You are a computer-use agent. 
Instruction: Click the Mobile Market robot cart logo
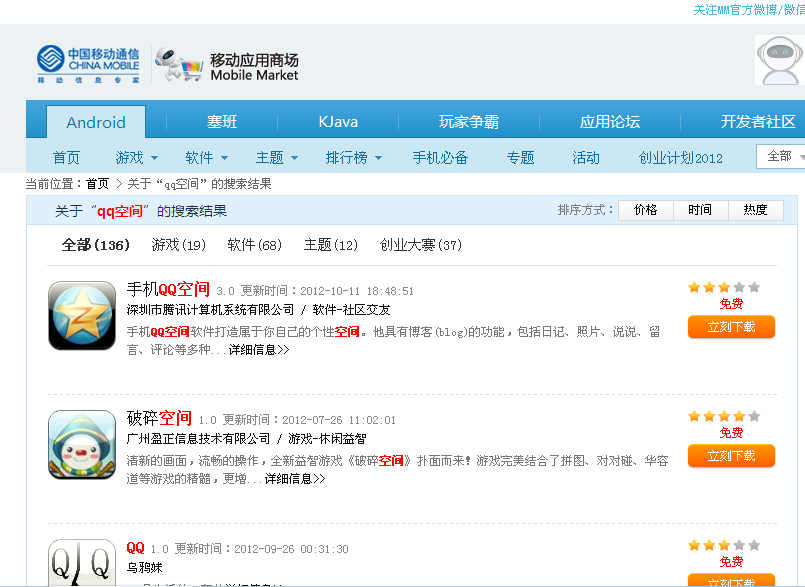click(227, 65)
